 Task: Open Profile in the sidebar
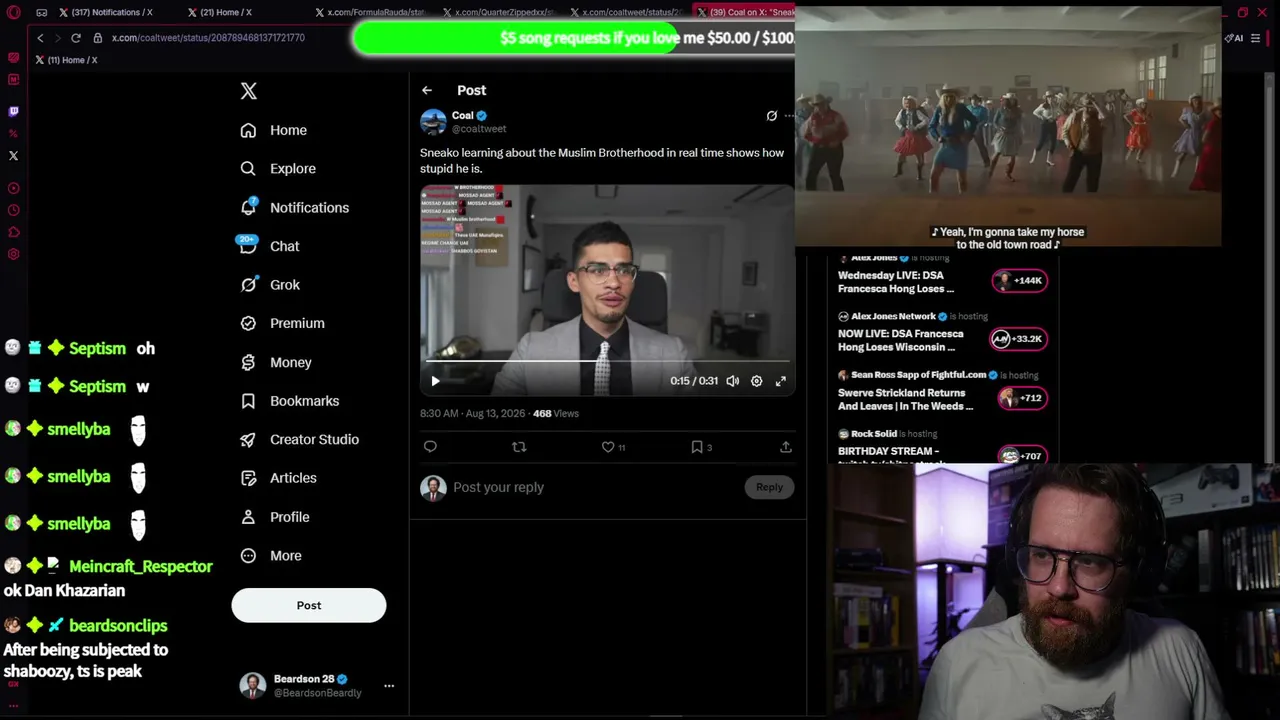[x=275, y=517]
